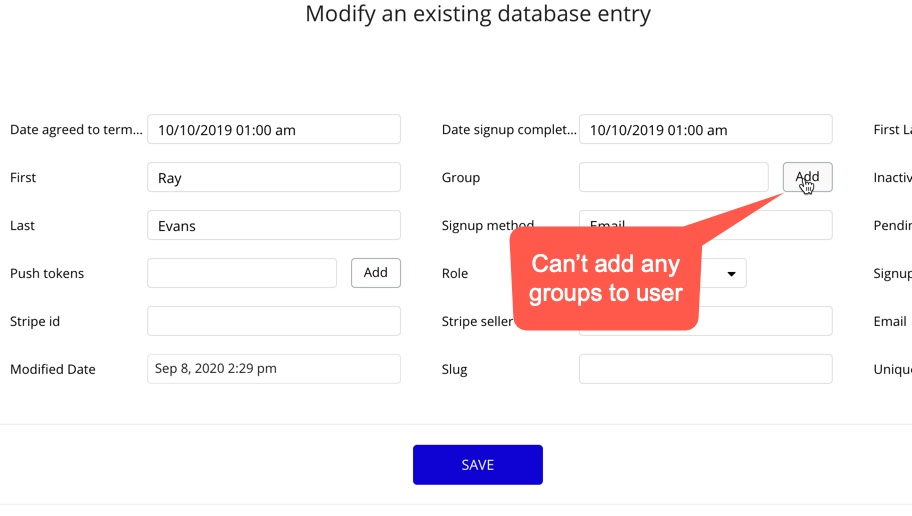Focus the empty Group input field

674,177
